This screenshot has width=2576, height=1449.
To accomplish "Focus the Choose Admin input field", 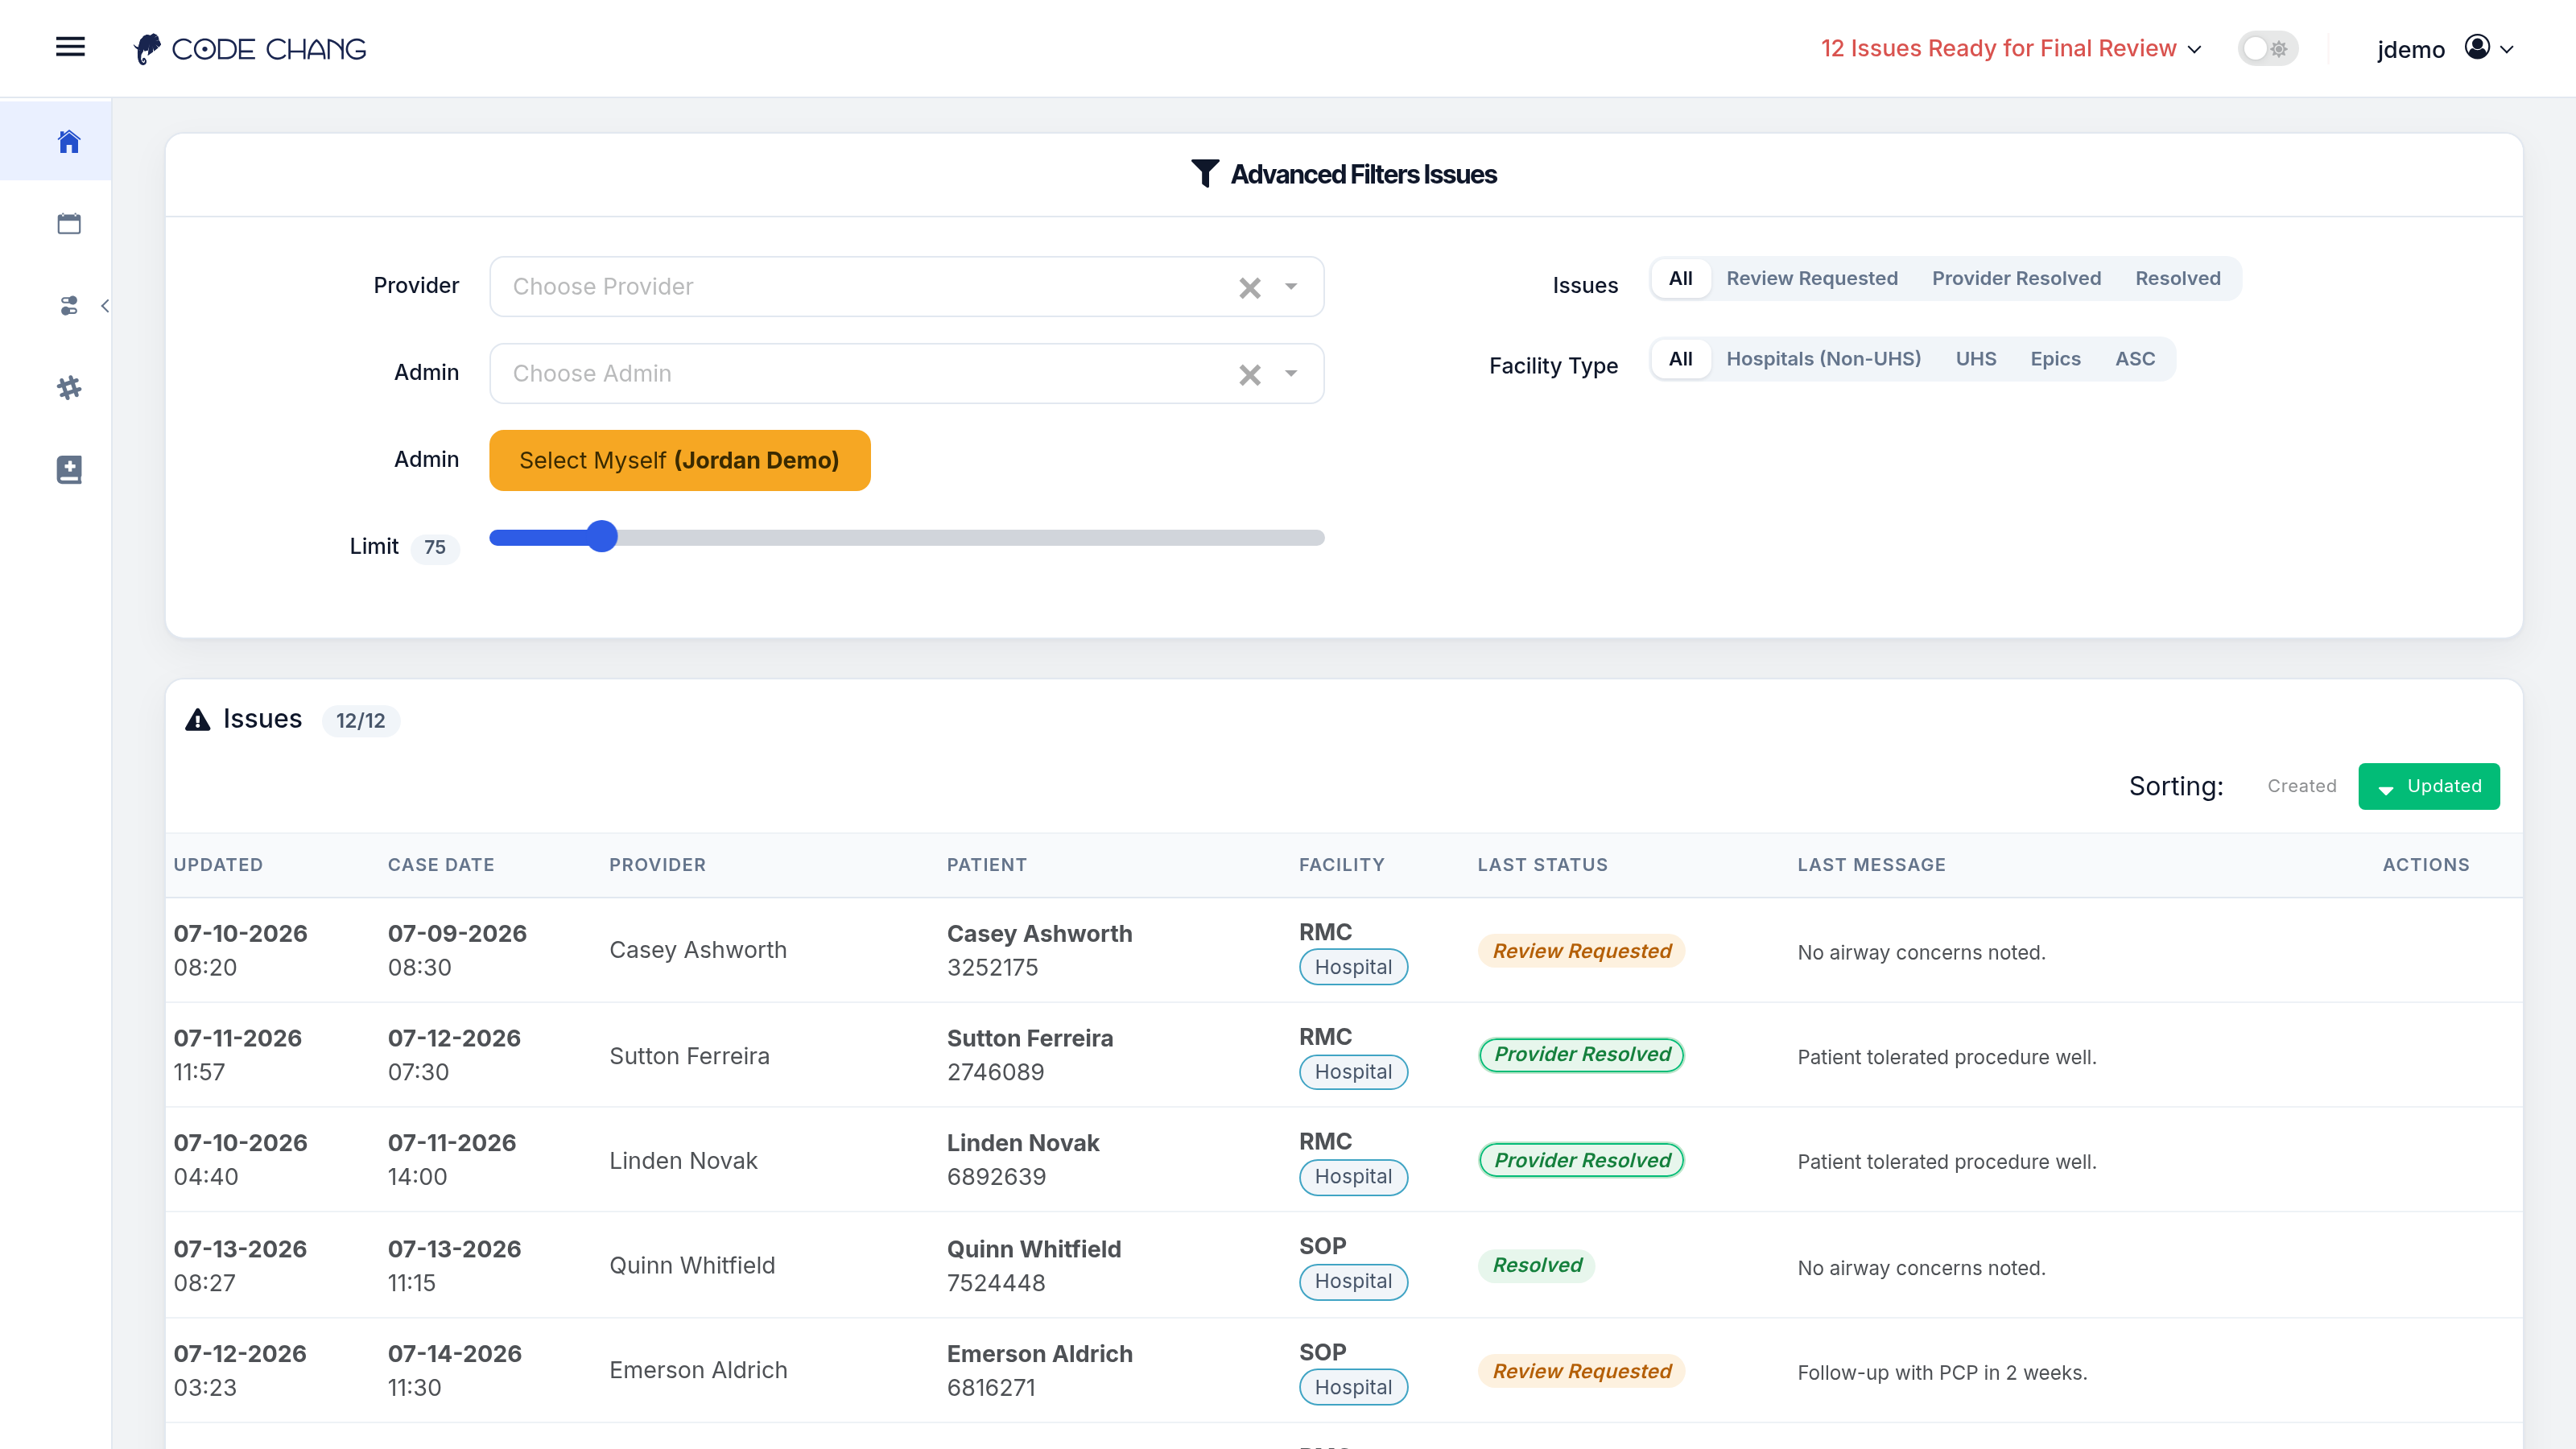I will coord(906,374).
